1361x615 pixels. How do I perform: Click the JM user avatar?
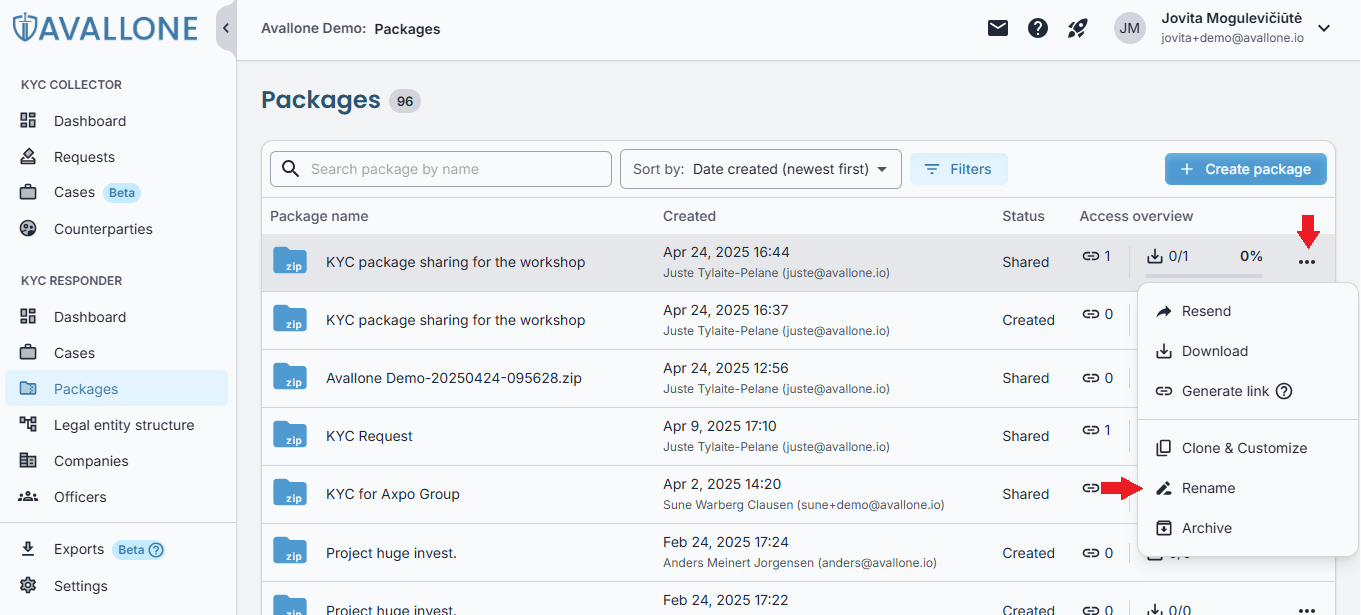[1130, 28]
